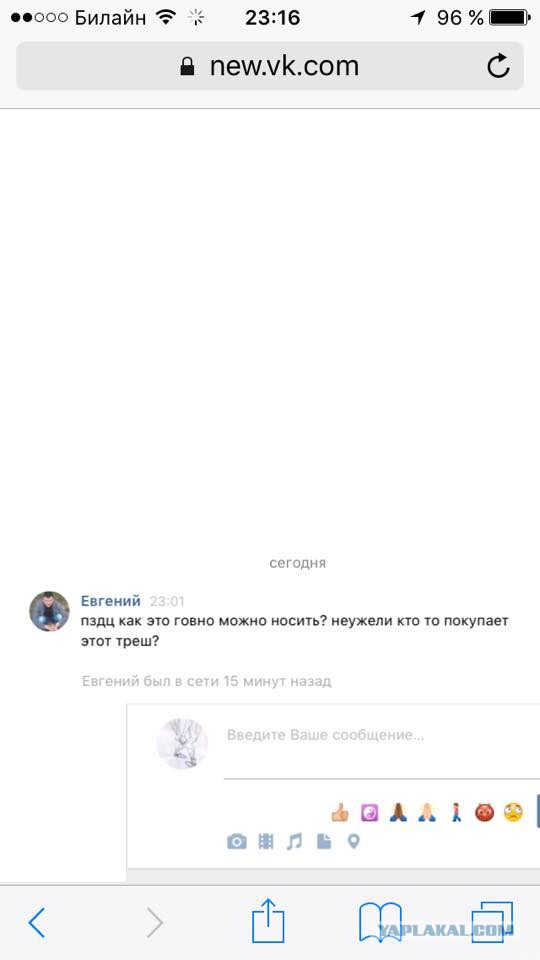Insert the dark-skin praying hands emoji

398,812
